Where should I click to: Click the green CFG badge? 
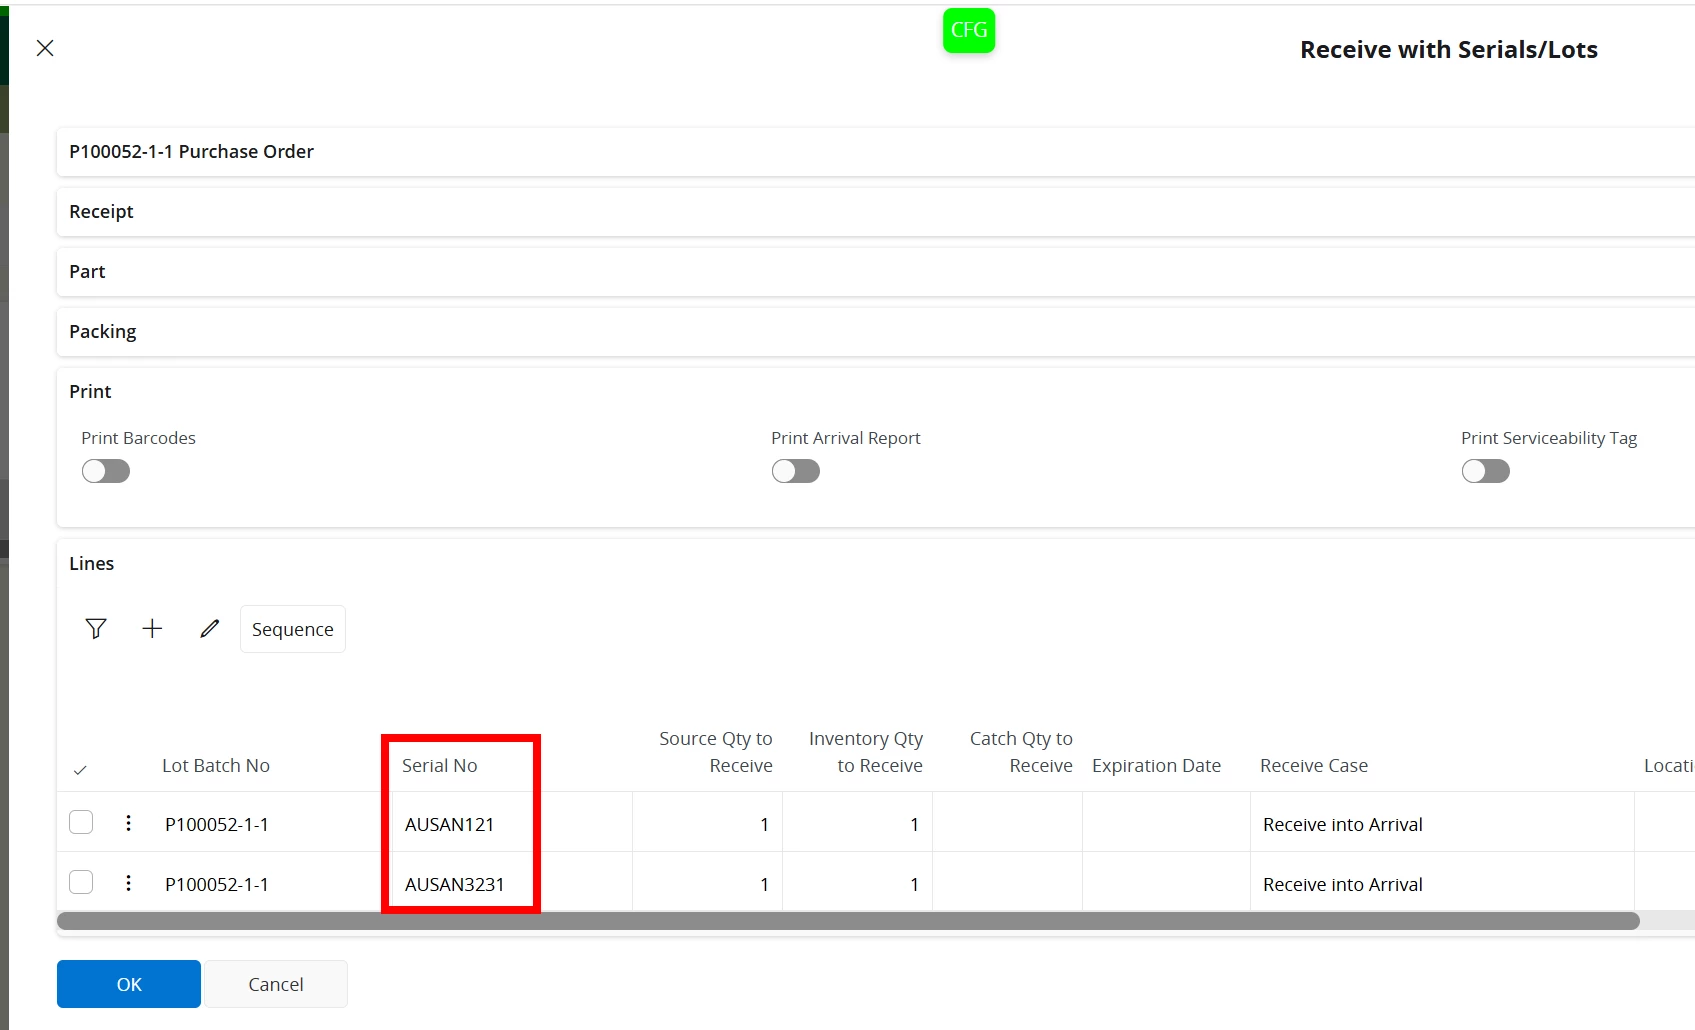click(x=969, y=31)
